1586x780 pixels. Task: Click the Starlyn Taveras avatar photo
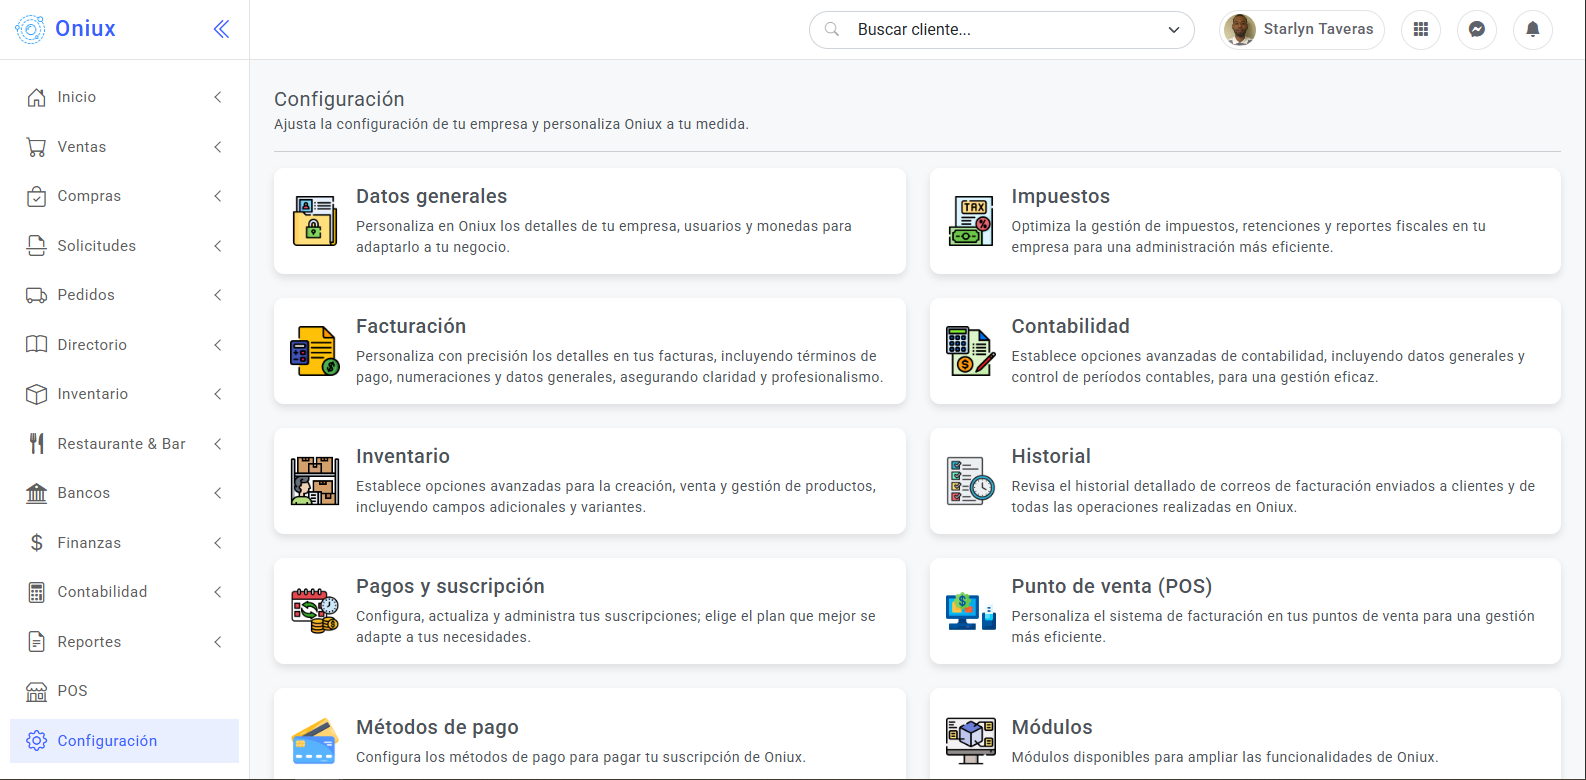[x=1240, y=30]
